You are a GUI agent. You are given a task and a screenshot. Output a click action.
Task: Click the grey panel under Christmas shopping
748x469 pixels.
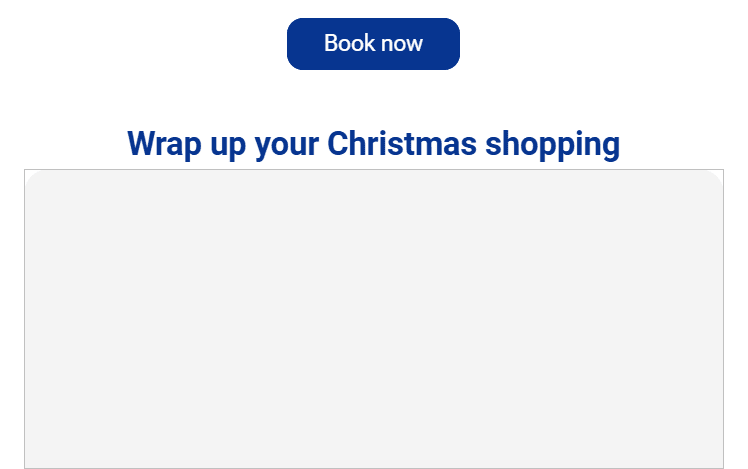click(373, 318)
